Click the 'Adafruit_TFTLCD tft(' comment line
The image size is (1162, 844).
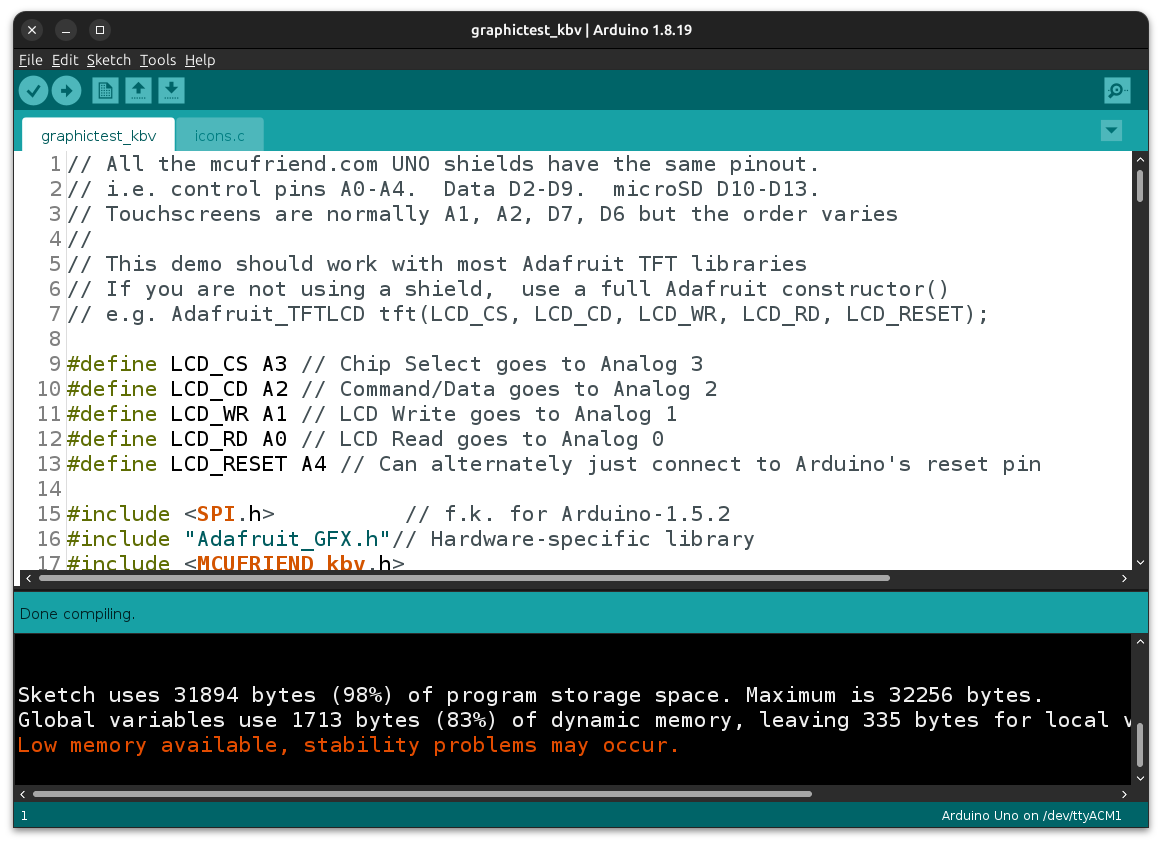click(528, 314)
